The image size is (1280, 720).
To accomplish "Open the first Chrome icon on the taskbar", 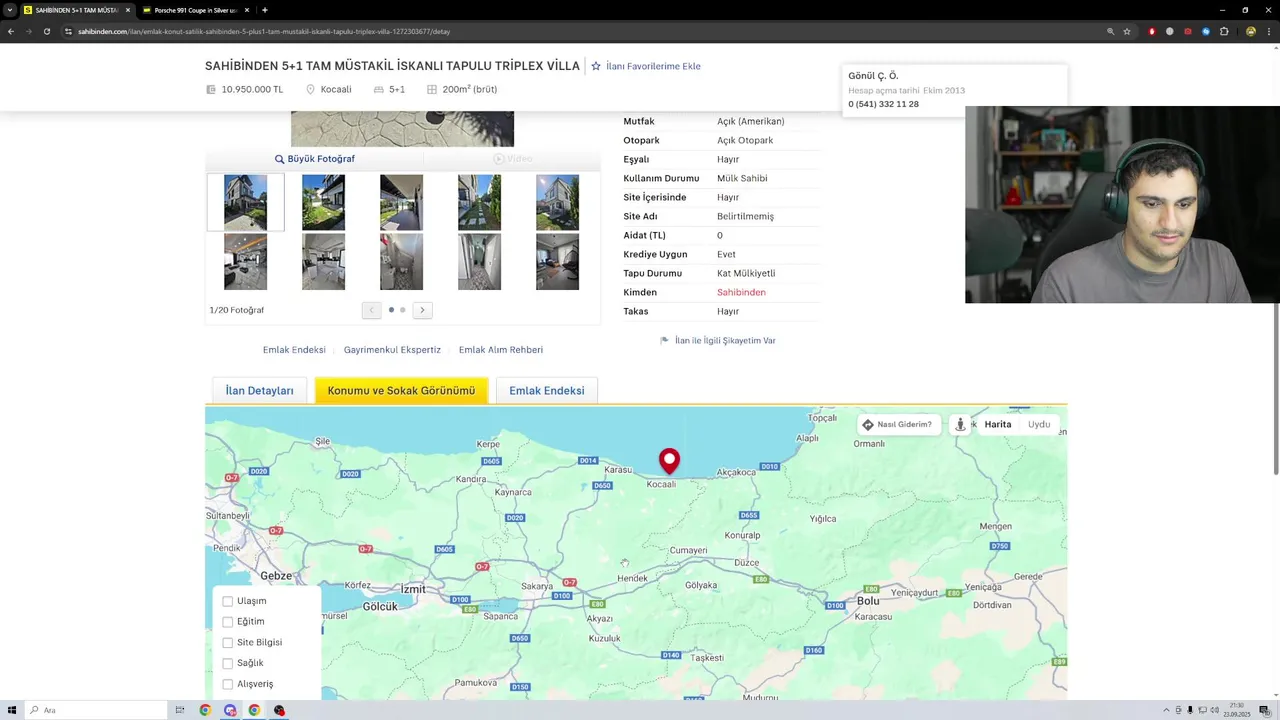I will pyautogui.click(x=205, y=710).
